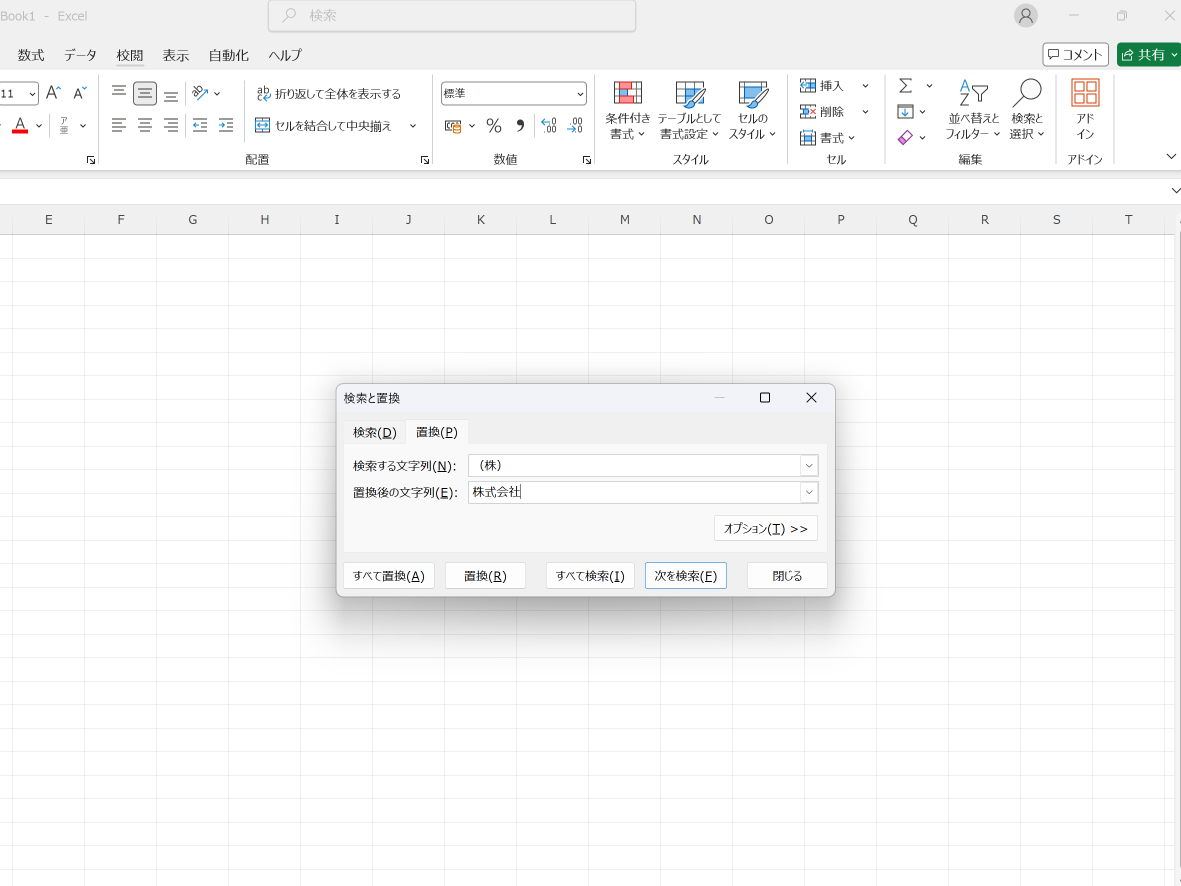
Task: Click the decrease font size icon
Action: coord(79,93)
